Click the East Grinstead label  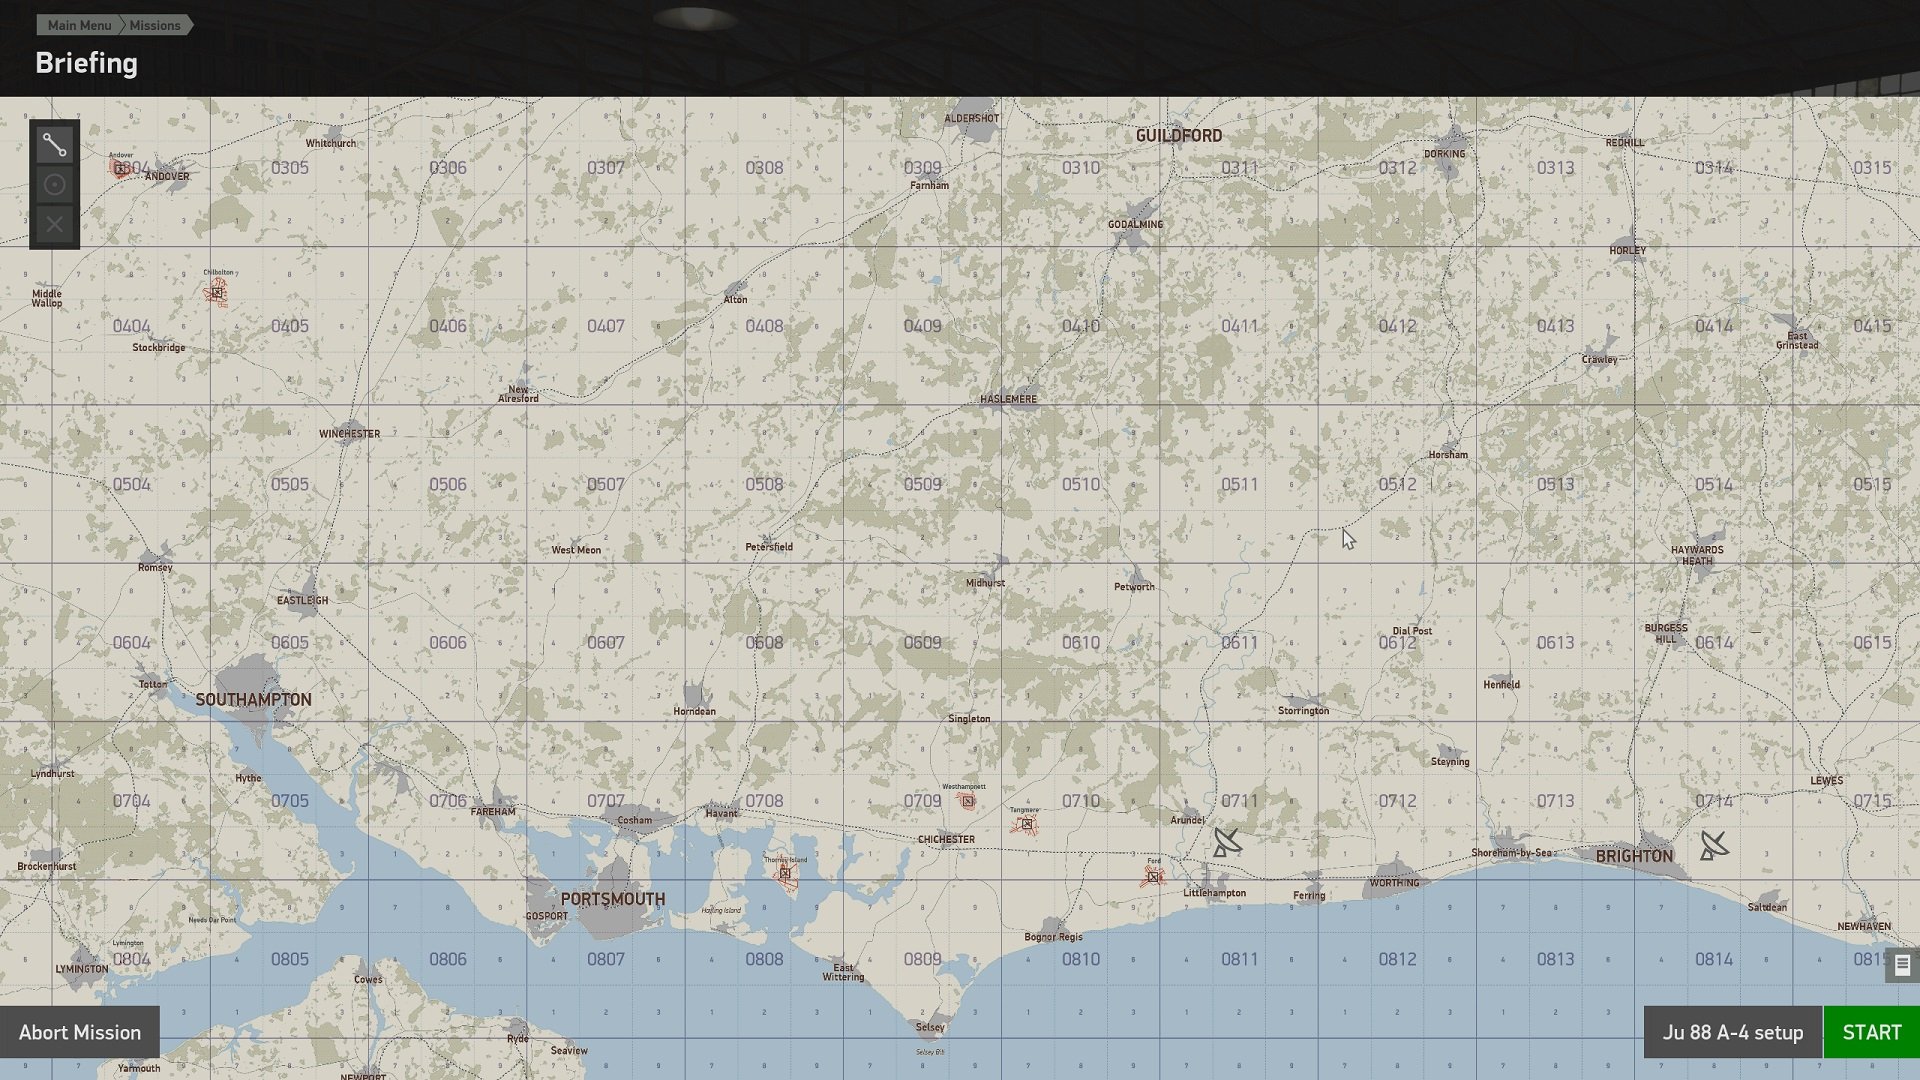click(1797, 340)
